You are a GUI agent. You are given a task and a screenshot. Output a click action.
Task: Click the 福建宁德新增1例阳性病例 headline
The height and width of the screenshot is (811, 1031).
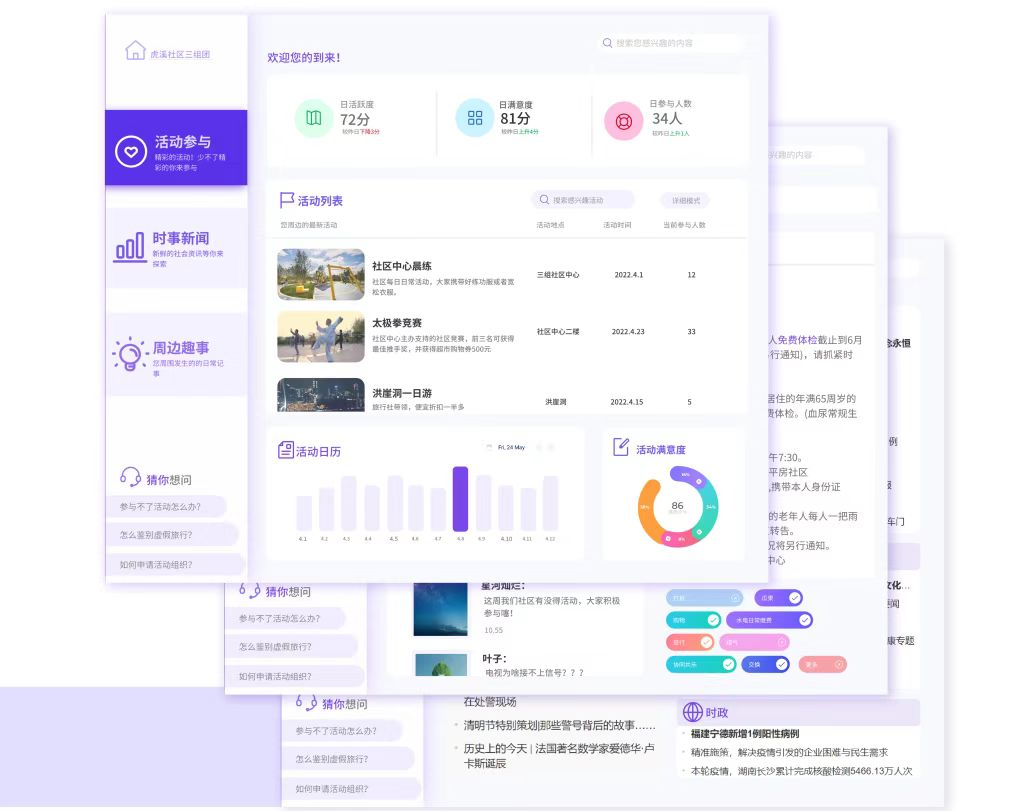[x=745, y=734]
